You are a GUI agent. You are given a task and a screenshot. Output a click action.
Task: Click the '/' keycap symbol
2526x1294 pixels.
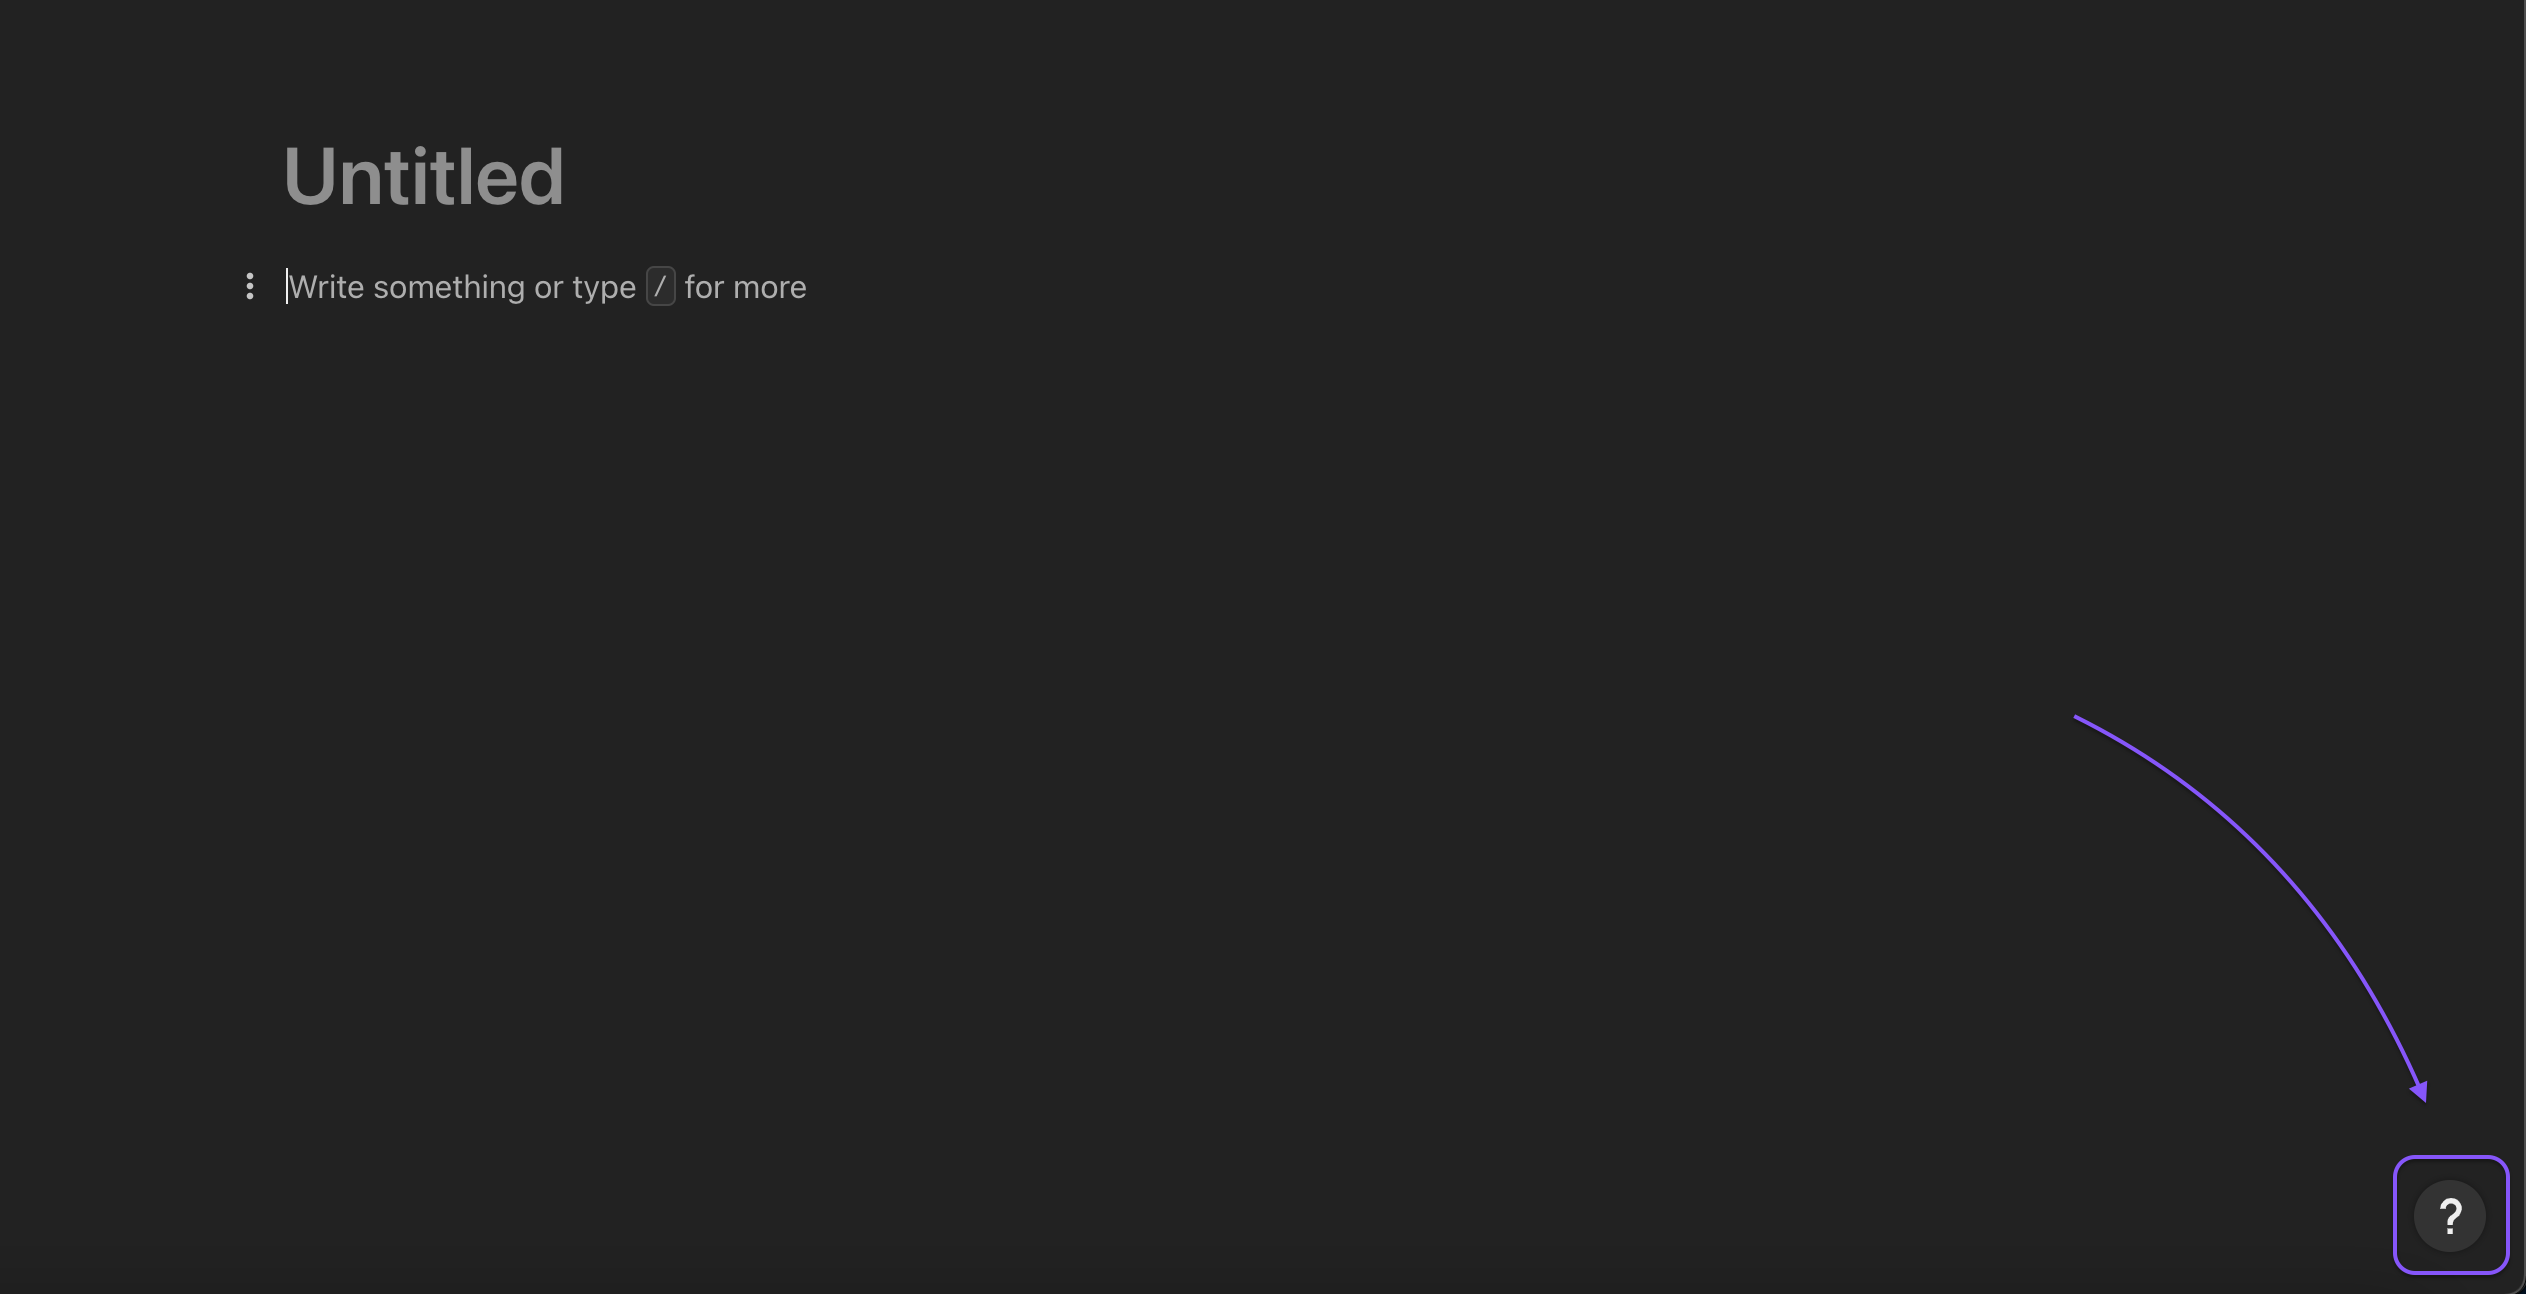coord(660,287)
